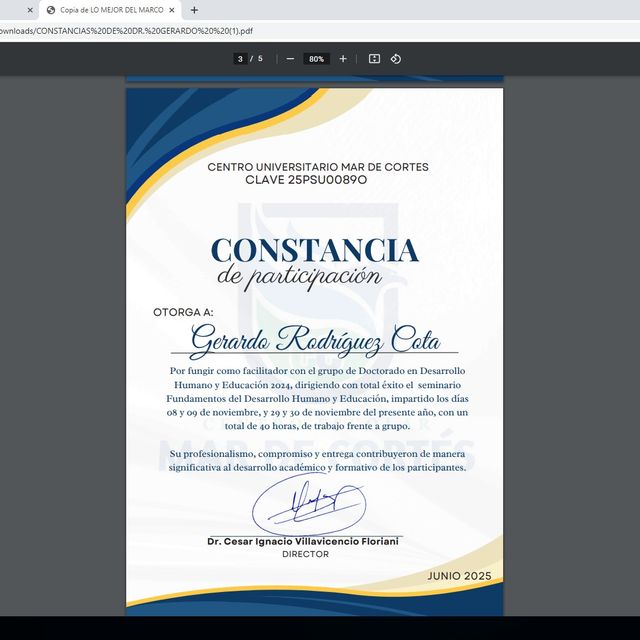
Task: Click '08 y 09 de noviembre' line
Action: click(317, 413)
